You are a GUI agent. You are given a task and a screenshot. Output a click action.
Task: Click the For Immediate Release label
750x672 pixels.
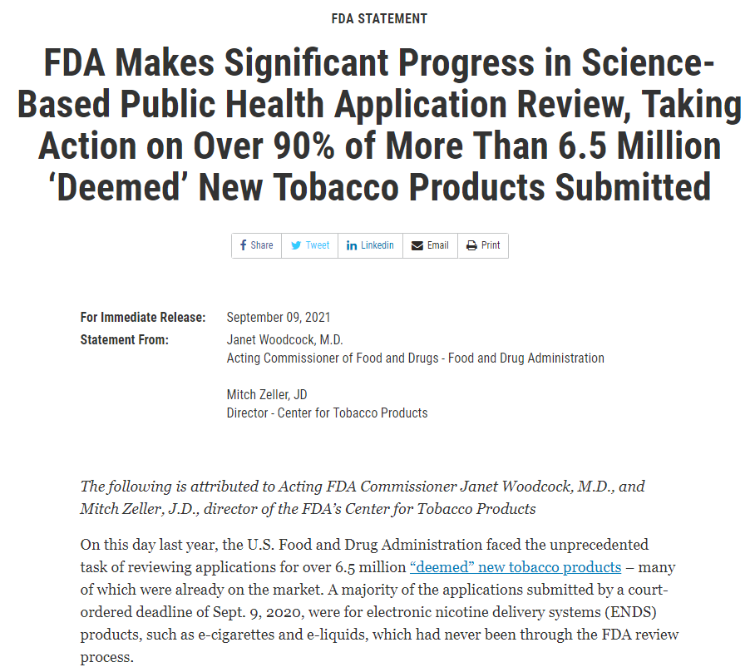coord(143,318)
